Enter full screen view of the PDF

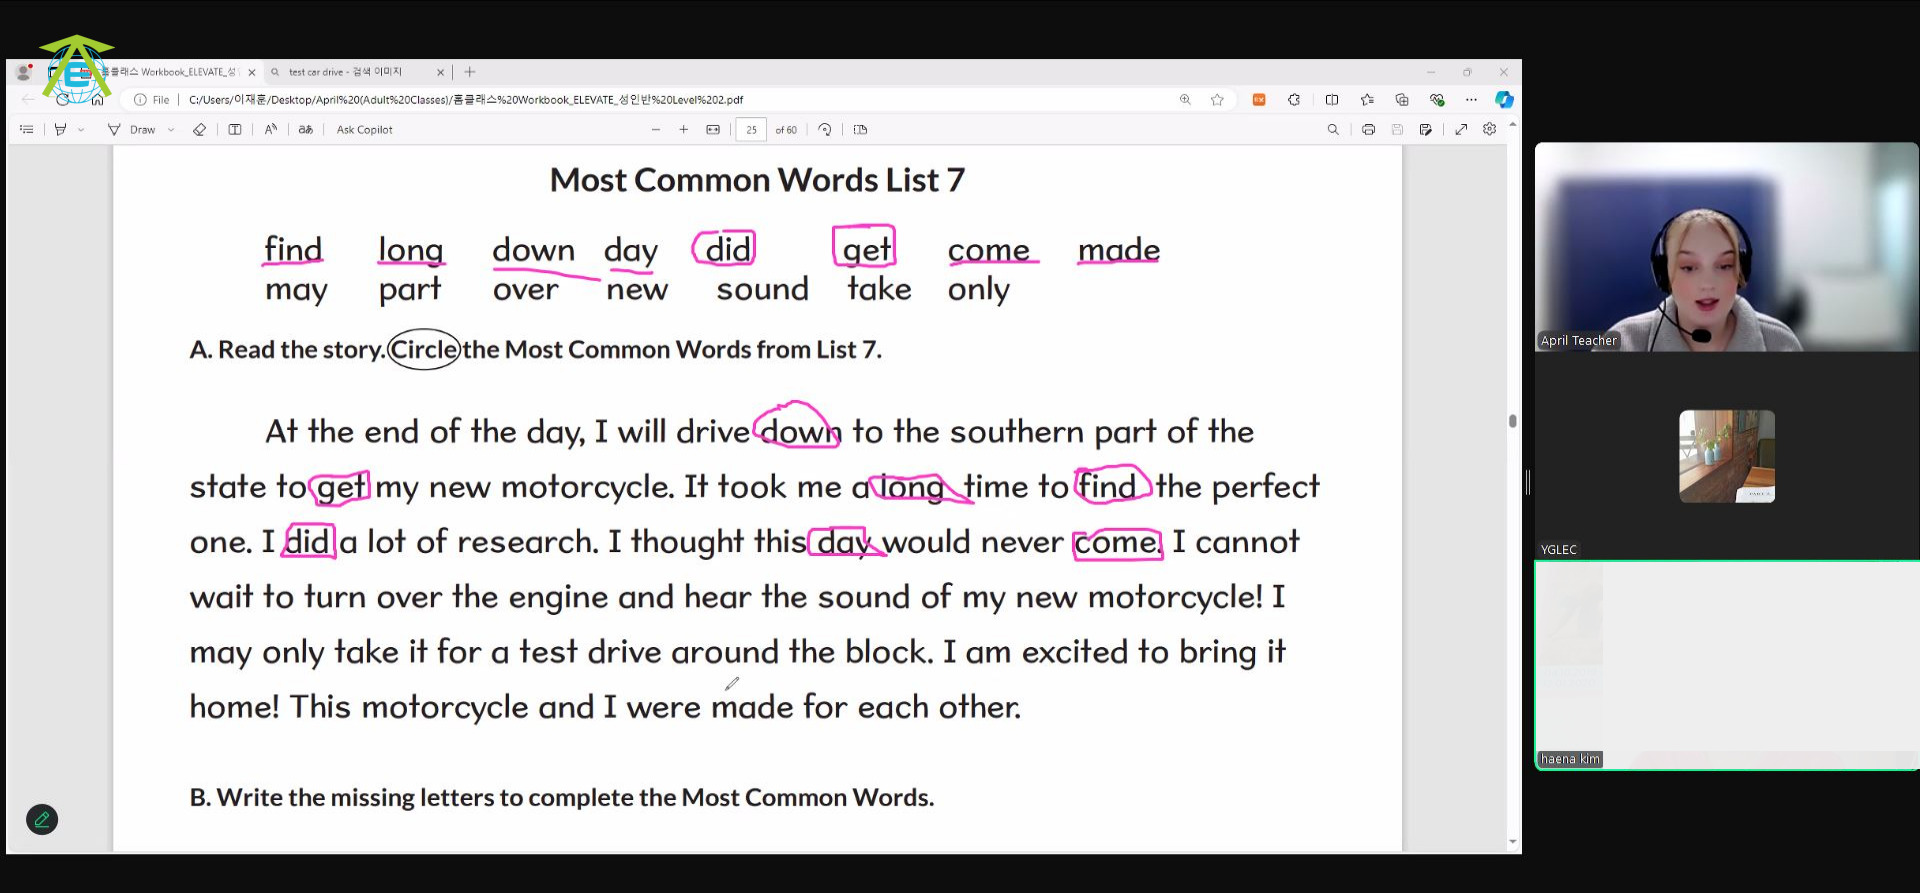pyautogui.click(x=1461, y=130)
